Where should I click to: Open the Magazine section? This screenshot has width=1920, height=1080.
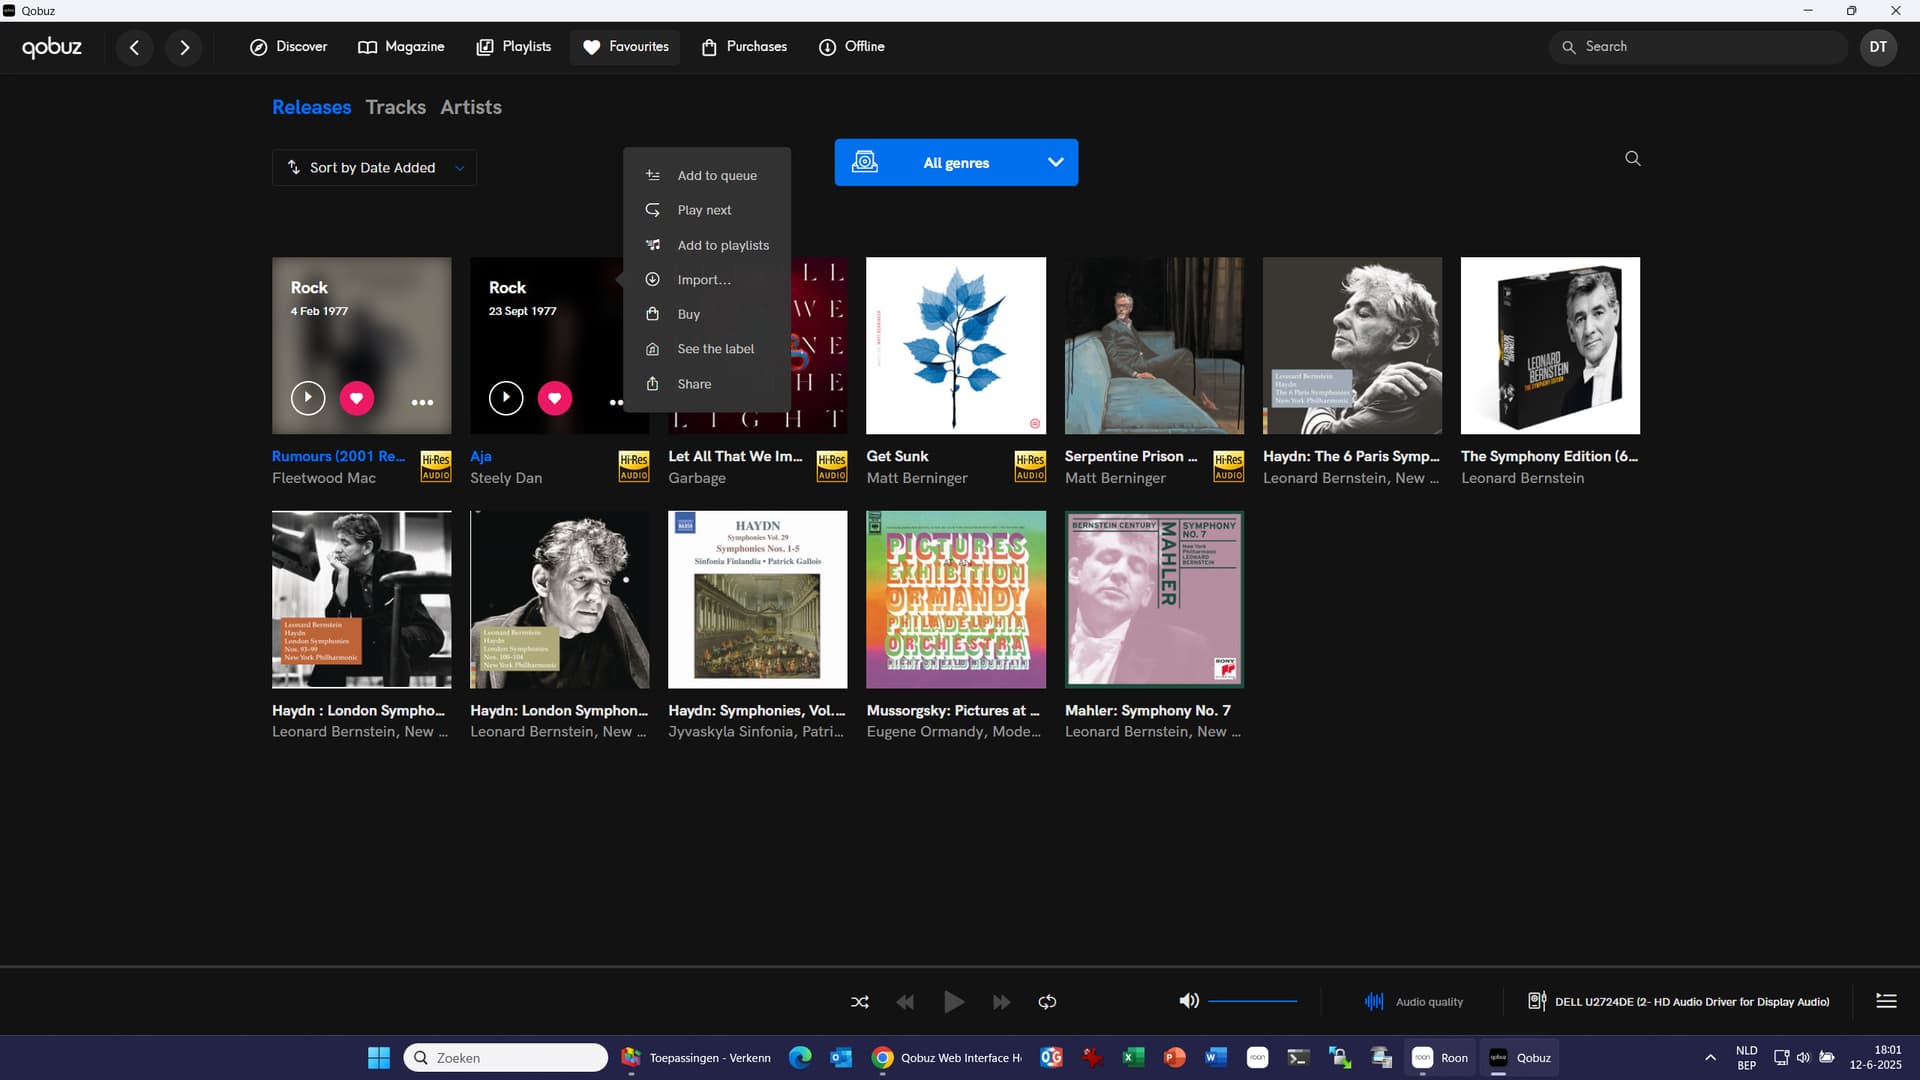pos(401,47)
